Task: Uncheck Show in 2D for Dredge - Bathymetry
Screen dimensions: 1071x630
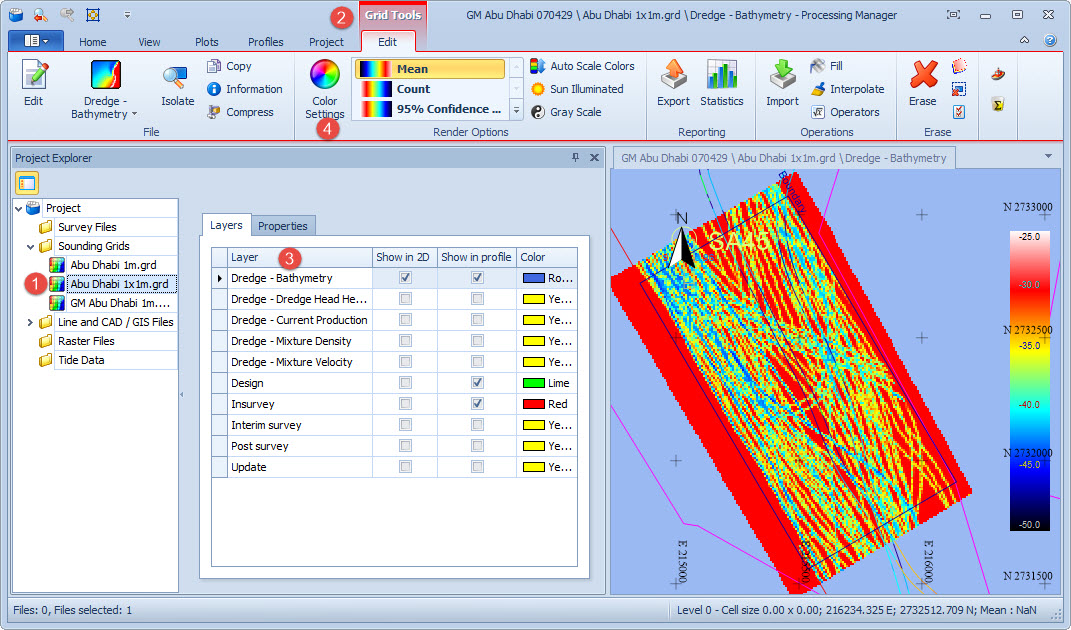Action: (x=405, y=278)
